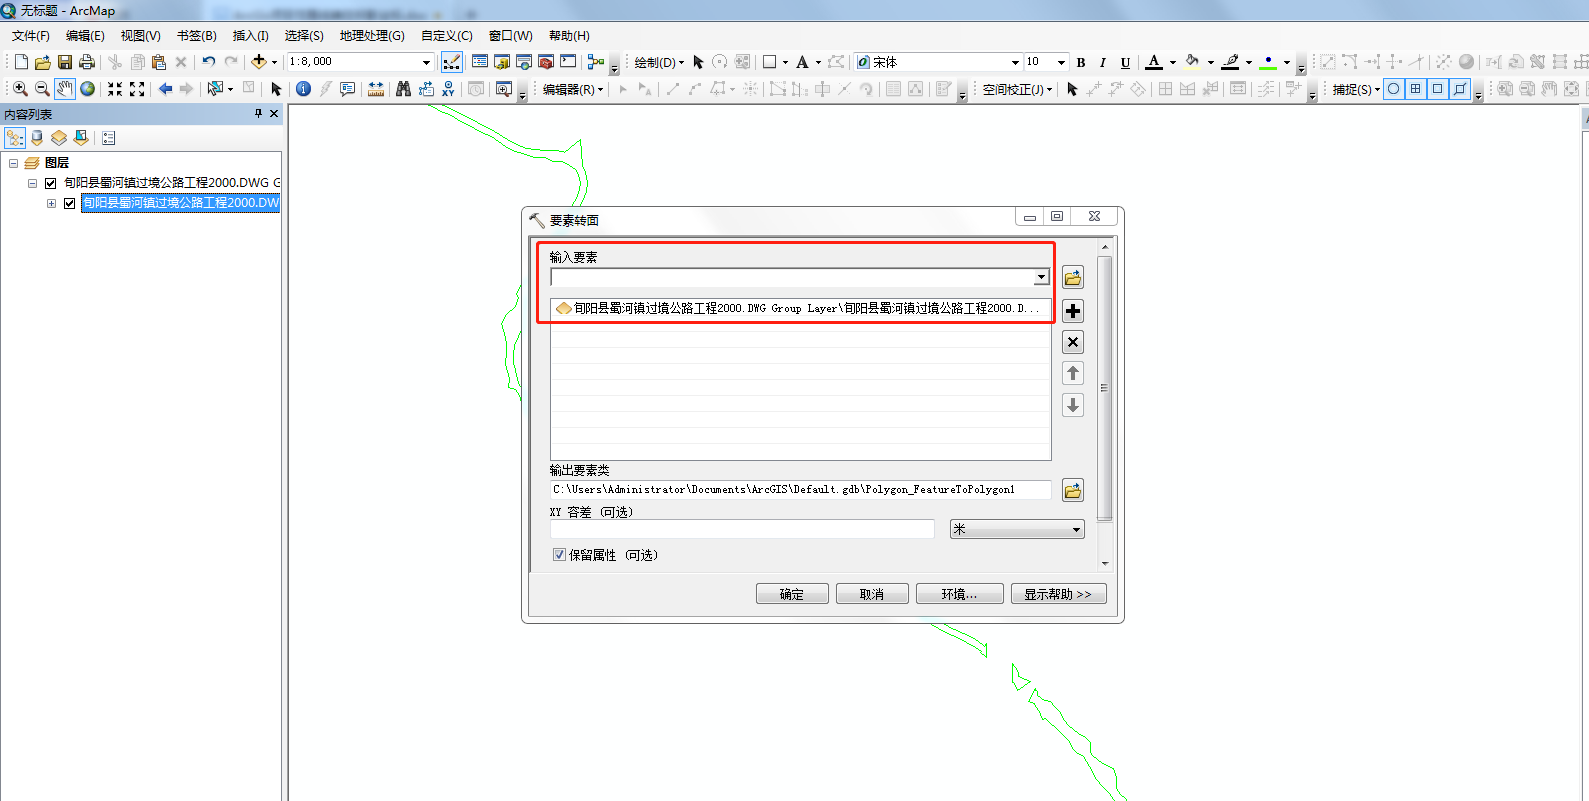Image resolution: width=1589 pixels, height=801 pixels.
Task: Open the Find binoculars tool
Action: coord(403,89)
